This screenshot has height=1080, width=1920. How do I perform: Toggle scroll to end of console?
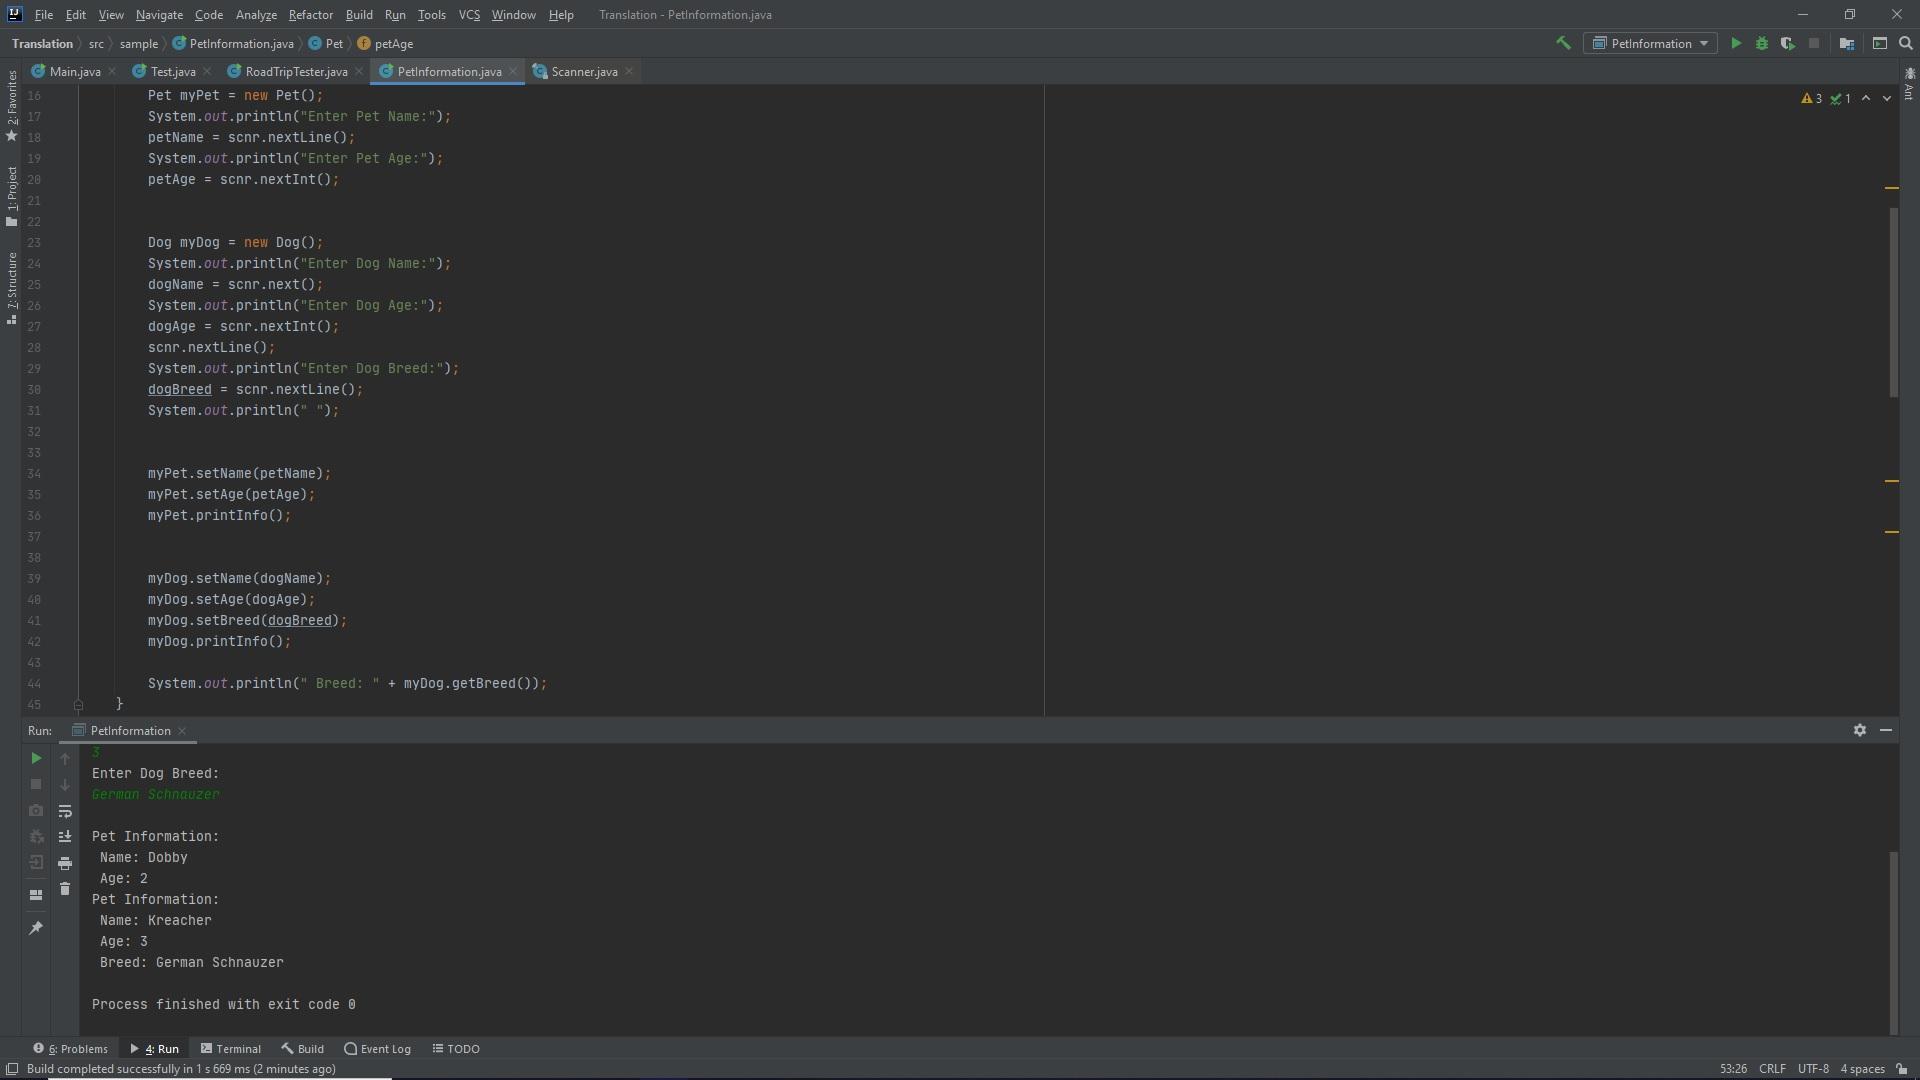tap(65, 837)
